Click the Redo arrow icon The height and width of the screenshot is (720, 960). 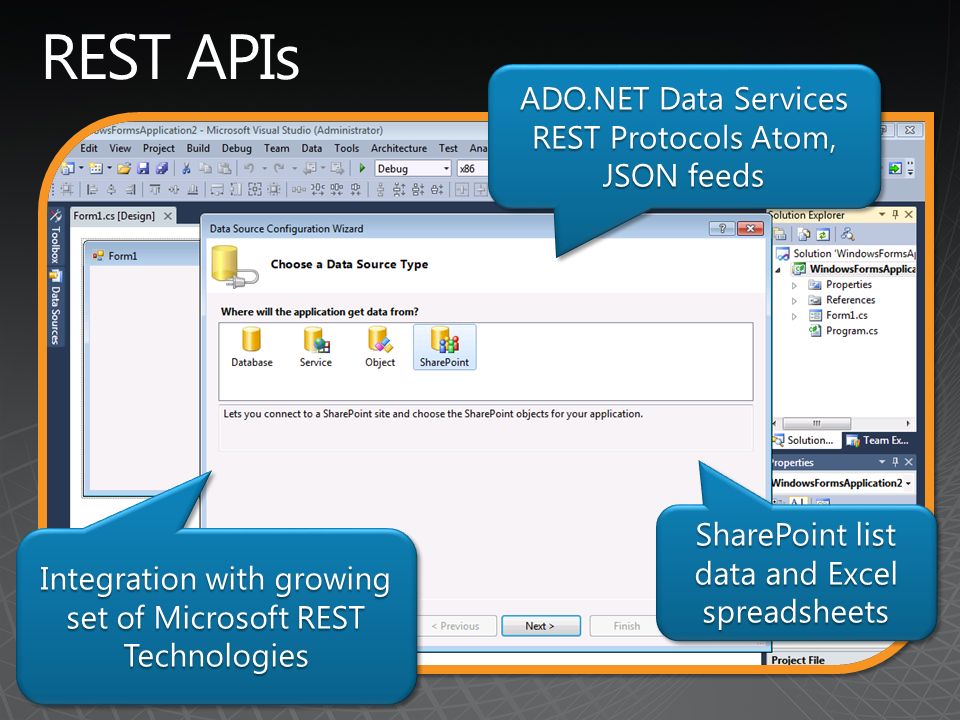pyautogui.click(x=279, y=168)
